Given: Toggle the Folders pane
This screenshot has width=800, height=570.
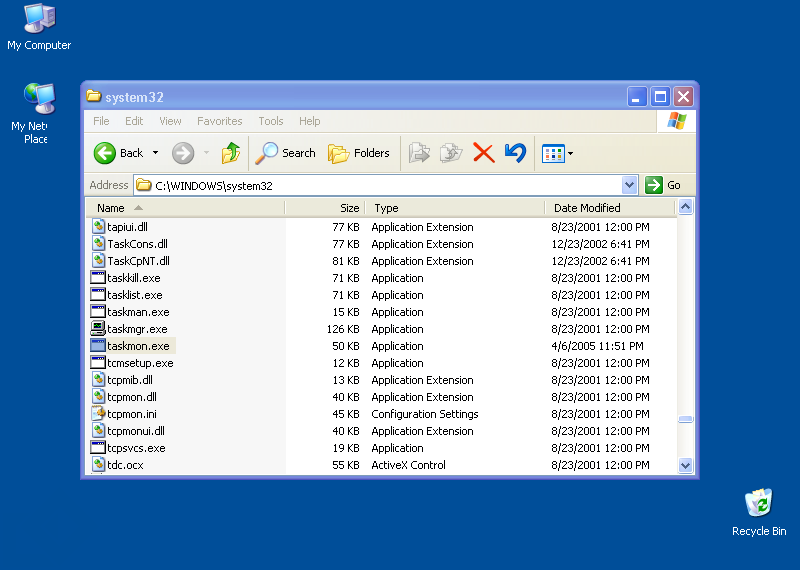Looking at the screenshot, I should tap(358, 153).
